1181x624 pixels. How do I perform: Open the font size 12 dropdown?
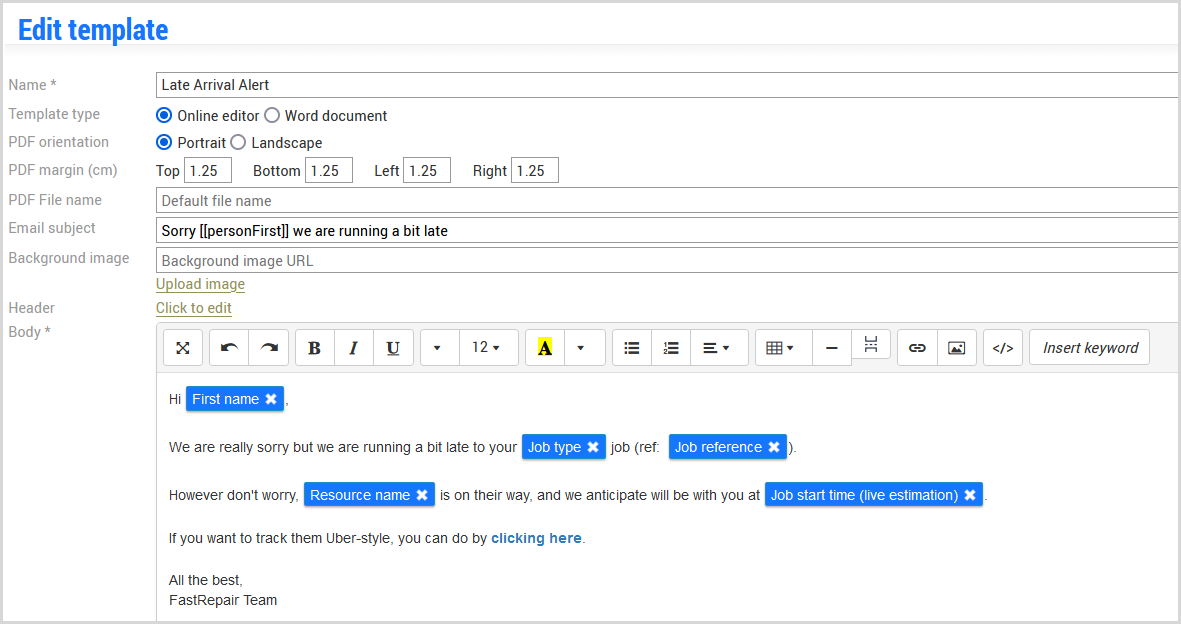[x=487, y=348]
